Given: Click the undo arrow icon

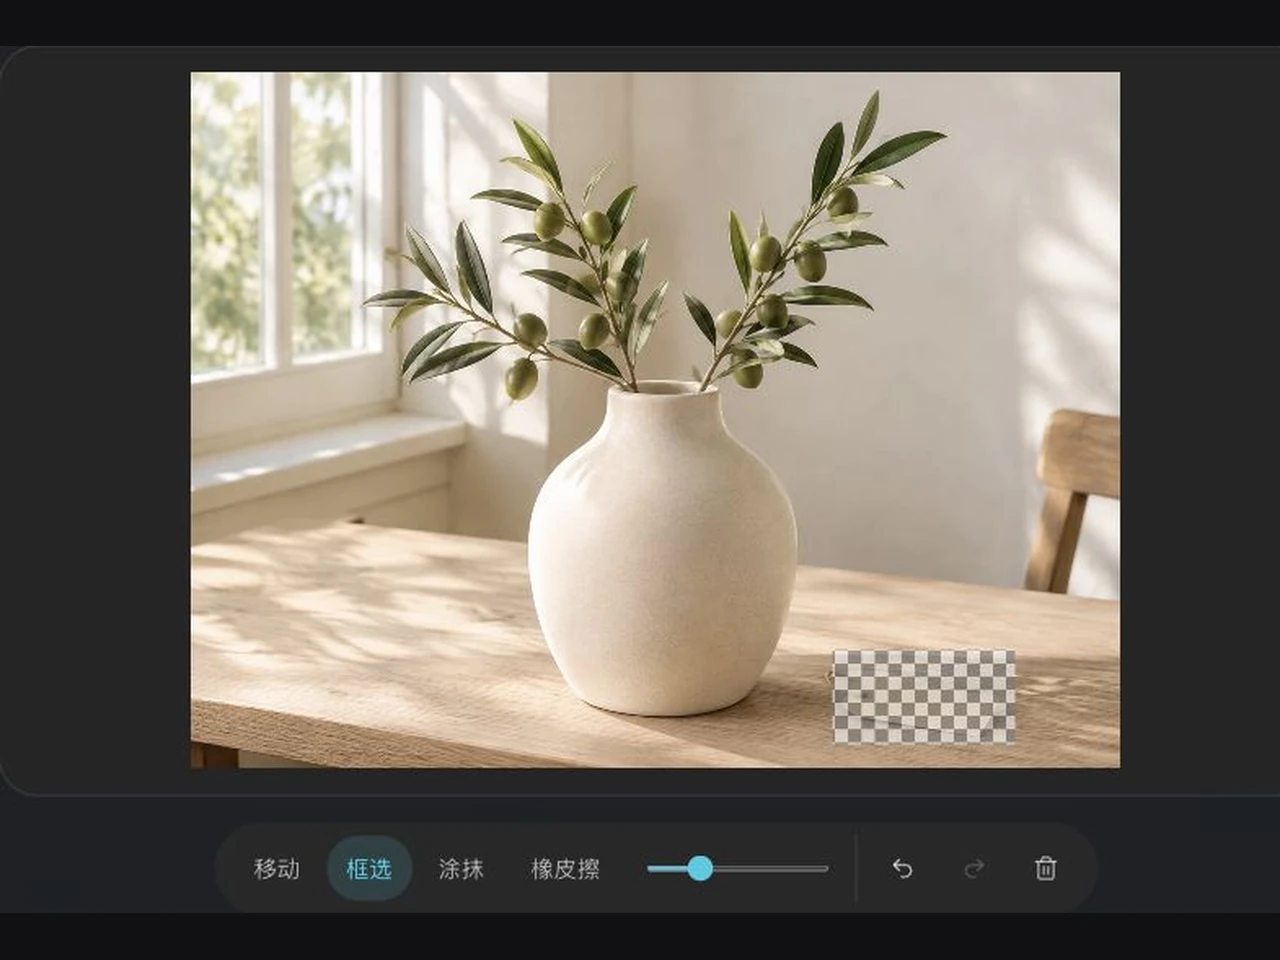Looking at the screenshot, I should click(x=902, y=868).
